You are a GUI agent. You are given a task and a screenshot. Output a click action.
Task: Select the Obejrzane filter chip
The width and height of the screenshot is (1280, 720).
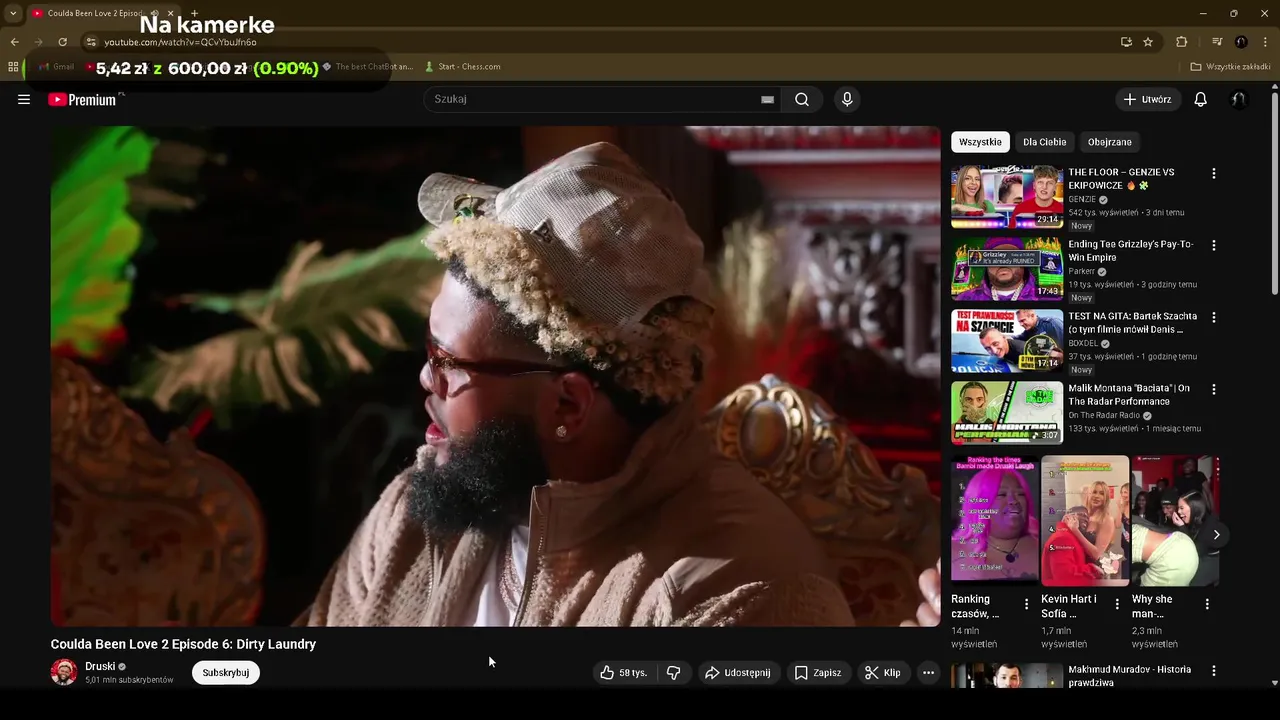[x=1109, y=142]
